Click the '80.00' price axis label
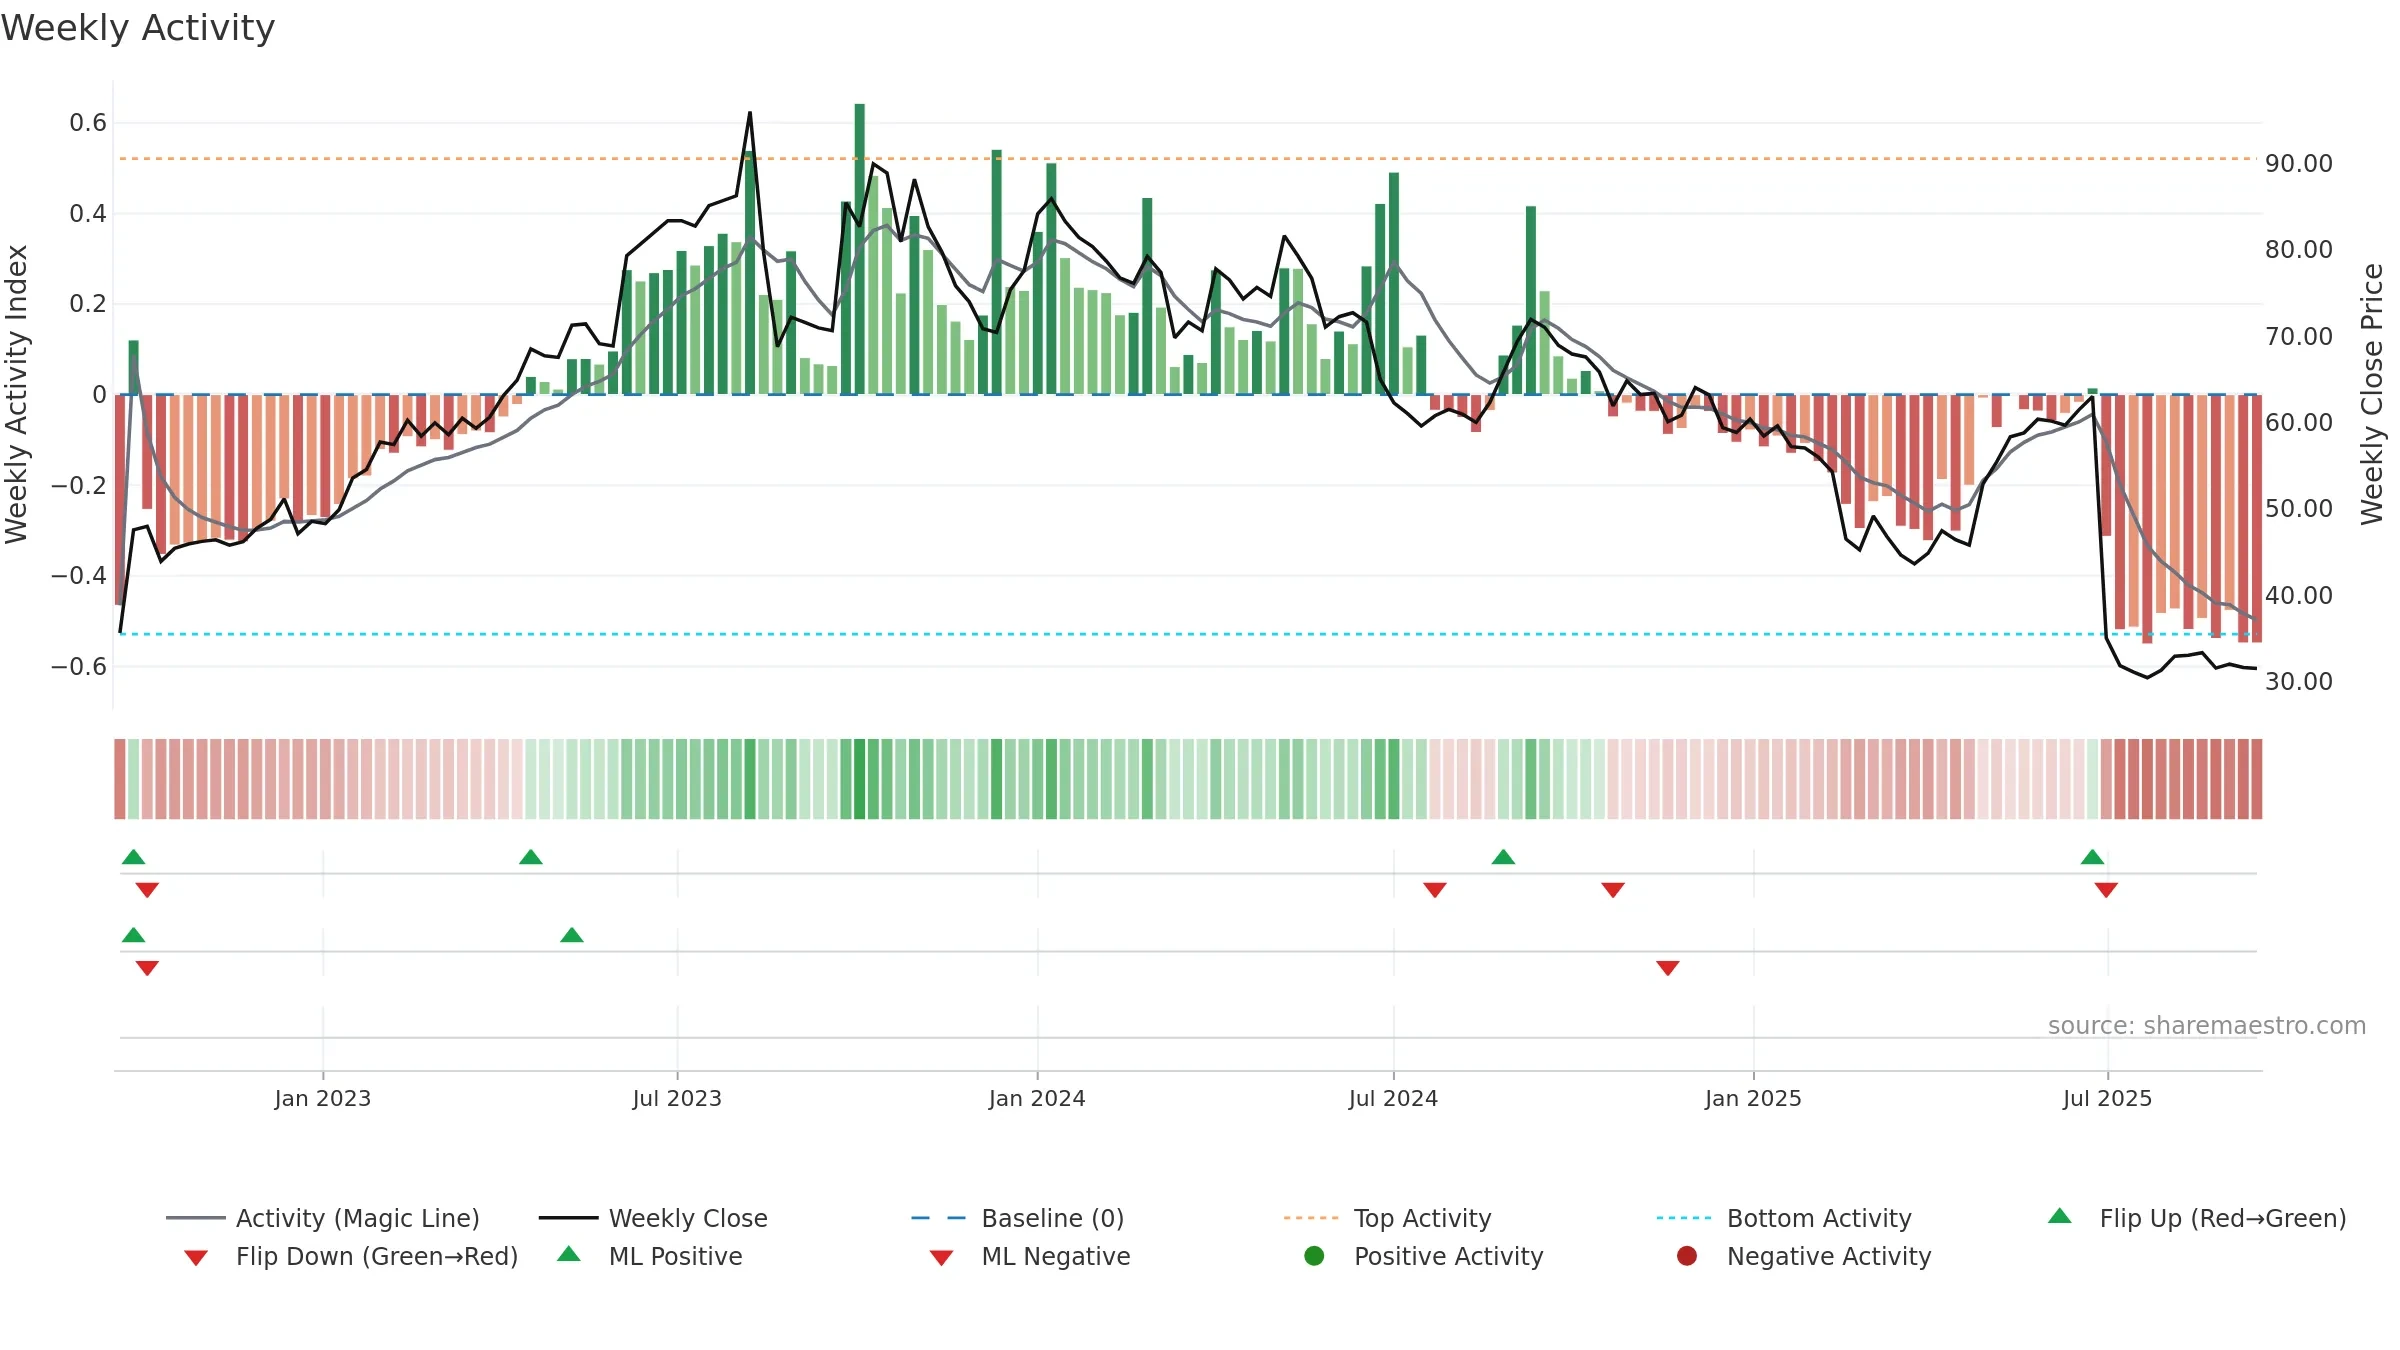Viewport: 2400px width, 1350px height. coord(2299,249)
